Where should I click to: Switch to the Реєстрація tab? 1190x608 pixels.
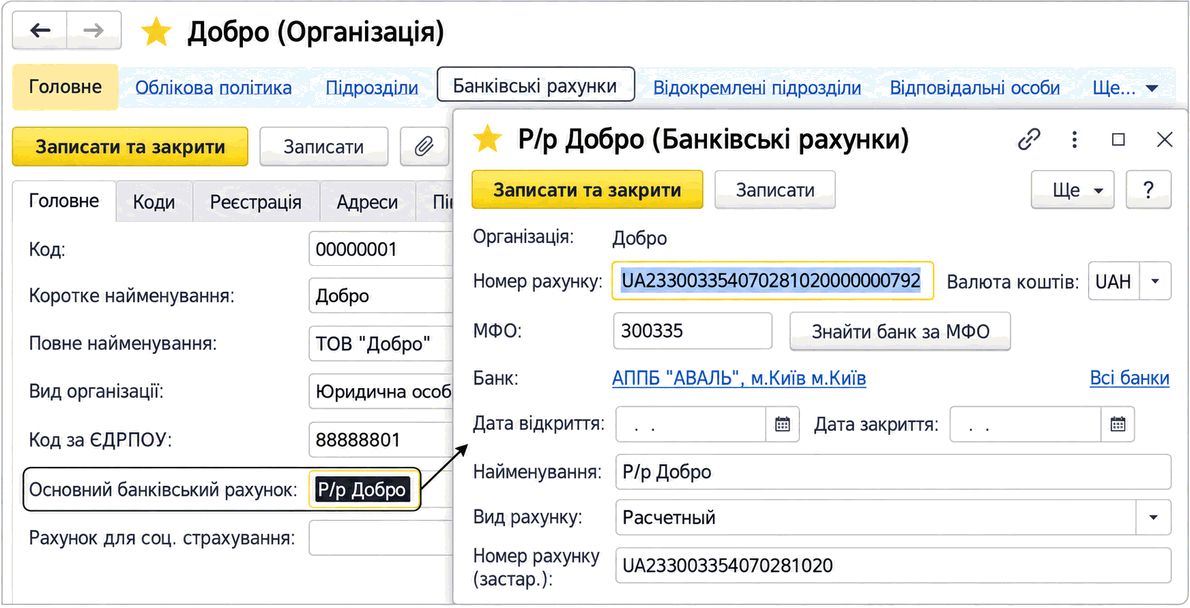(256, 202)
